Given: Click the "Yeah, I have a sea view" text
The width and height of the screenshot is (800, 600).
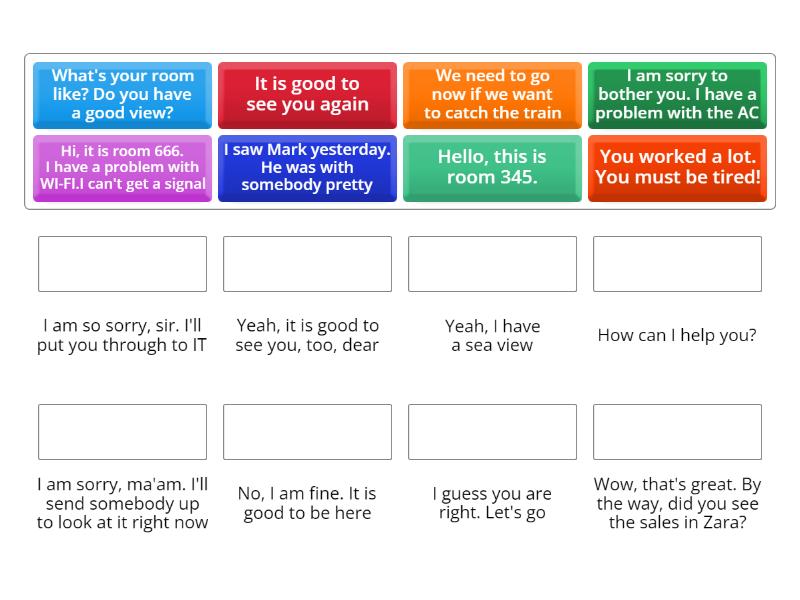Looking at the screenshot, I should (492, 336).
